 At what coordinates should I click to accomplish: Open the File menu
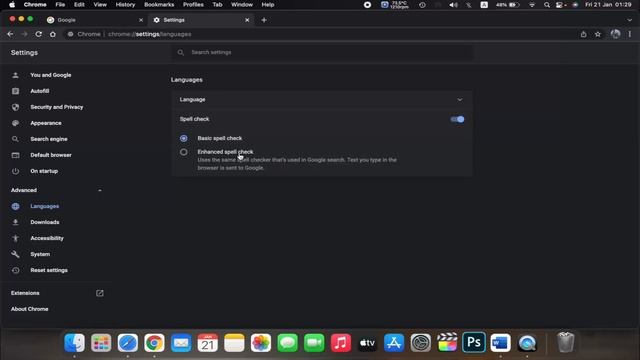click(x=60, y=5)
